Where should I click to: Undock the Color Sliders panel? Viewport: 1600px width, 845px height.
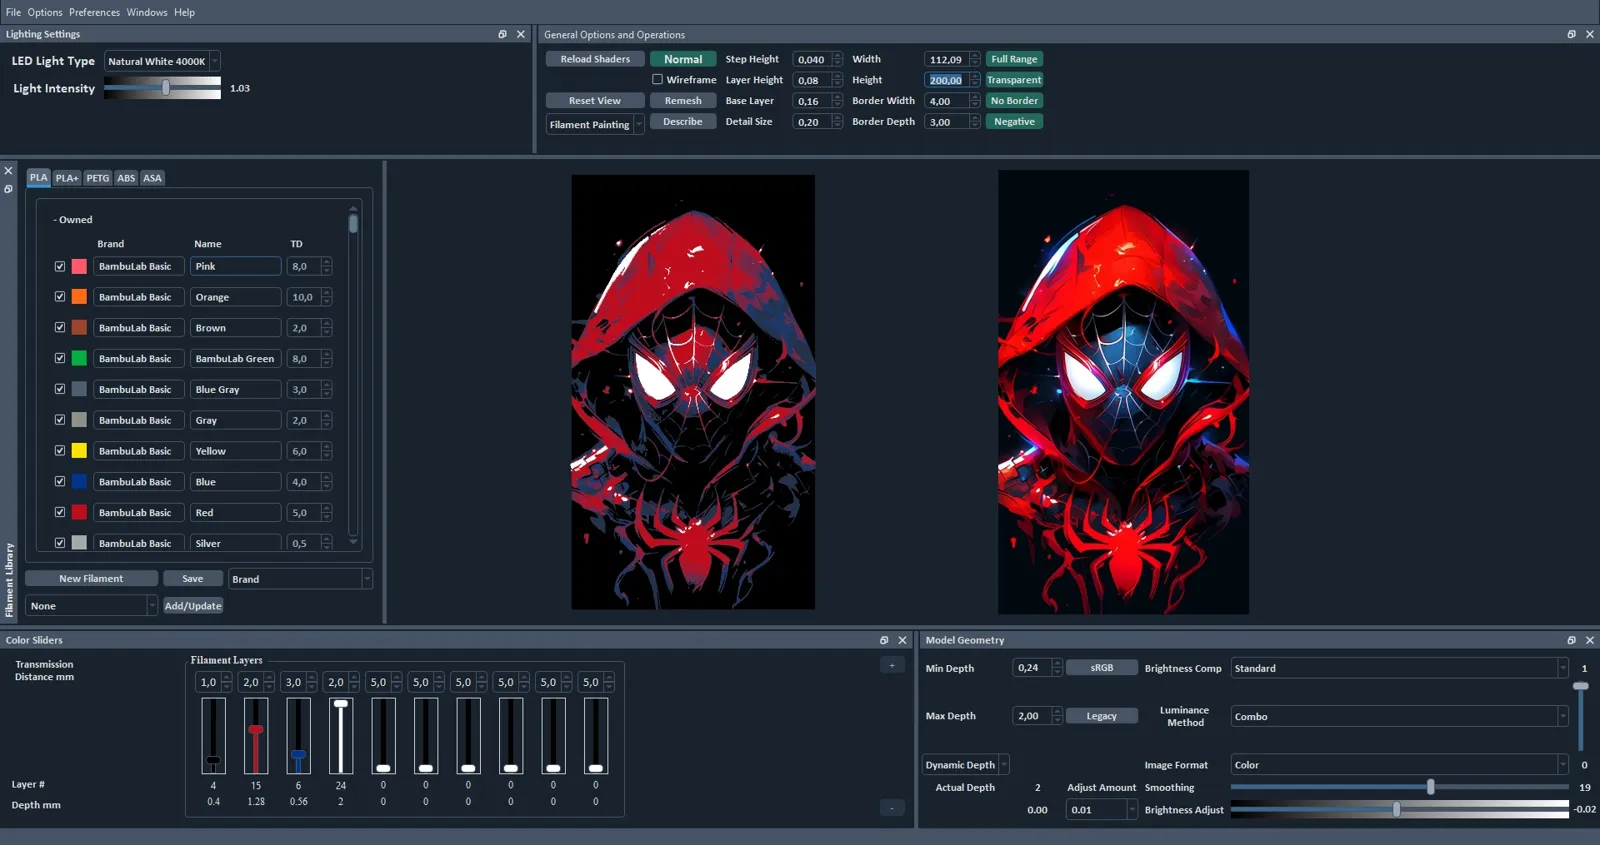pyautogui.click(x=884, y=640)
